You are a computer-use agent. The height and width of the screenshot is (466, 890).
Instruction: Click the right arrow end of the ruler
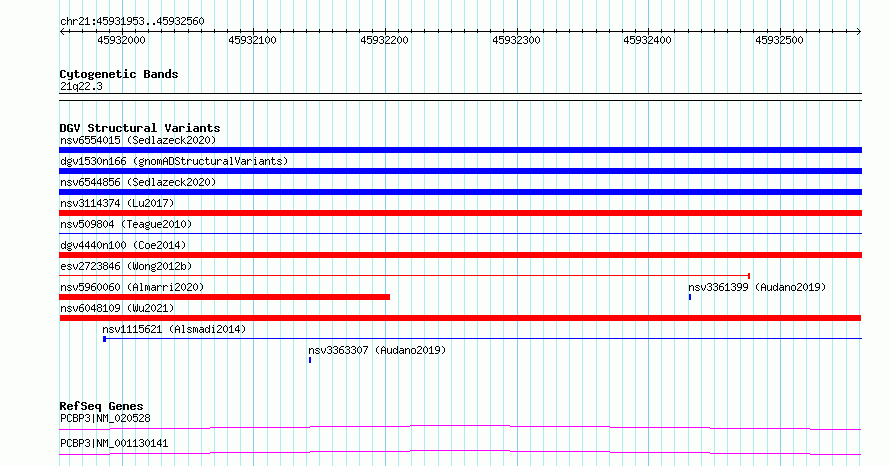tap(859, 32)
